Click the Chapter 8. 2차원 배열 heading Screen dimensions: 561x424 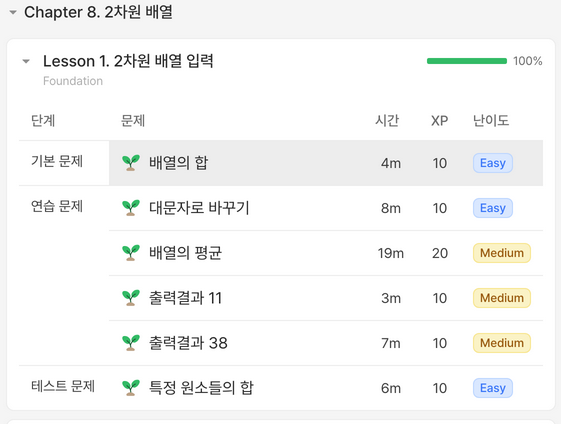click(98, 12)
